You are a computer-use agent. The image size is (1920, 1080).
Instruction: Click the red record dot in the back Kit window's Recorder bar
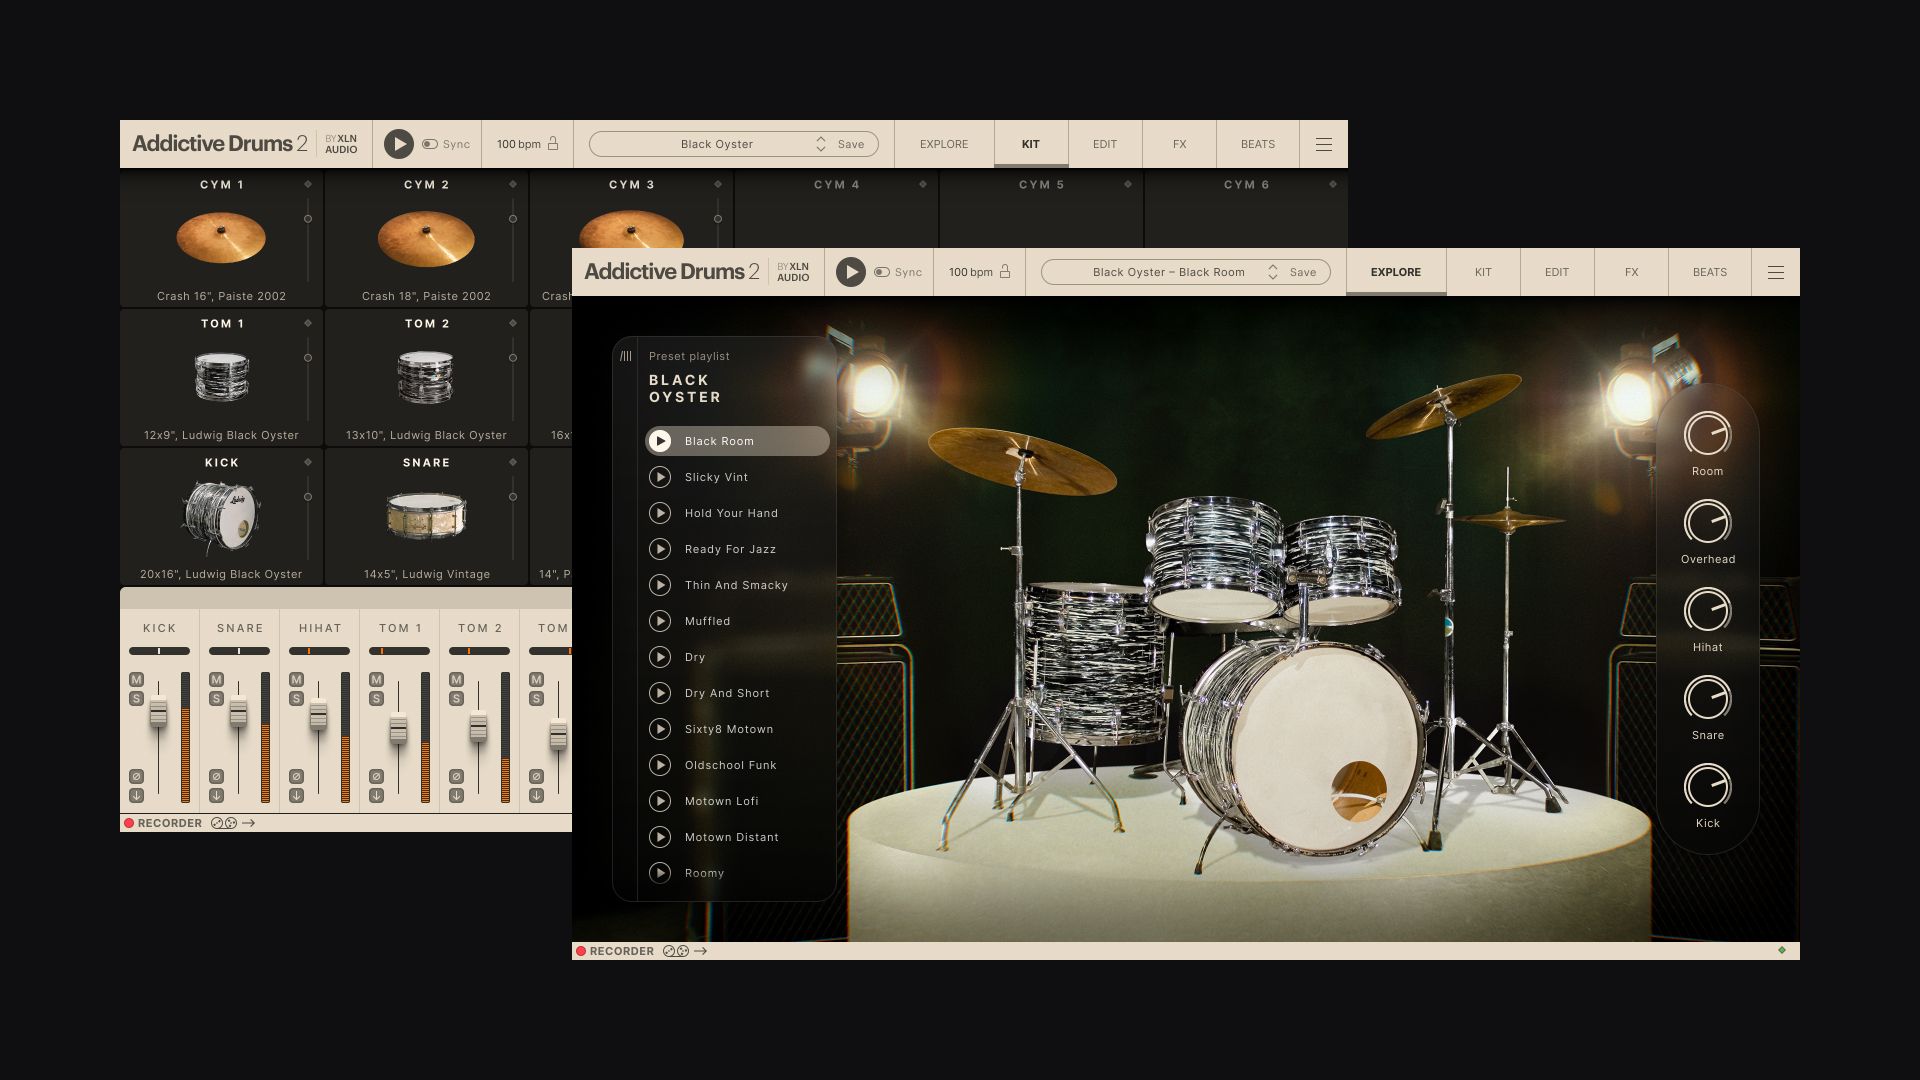pos(129,823)
